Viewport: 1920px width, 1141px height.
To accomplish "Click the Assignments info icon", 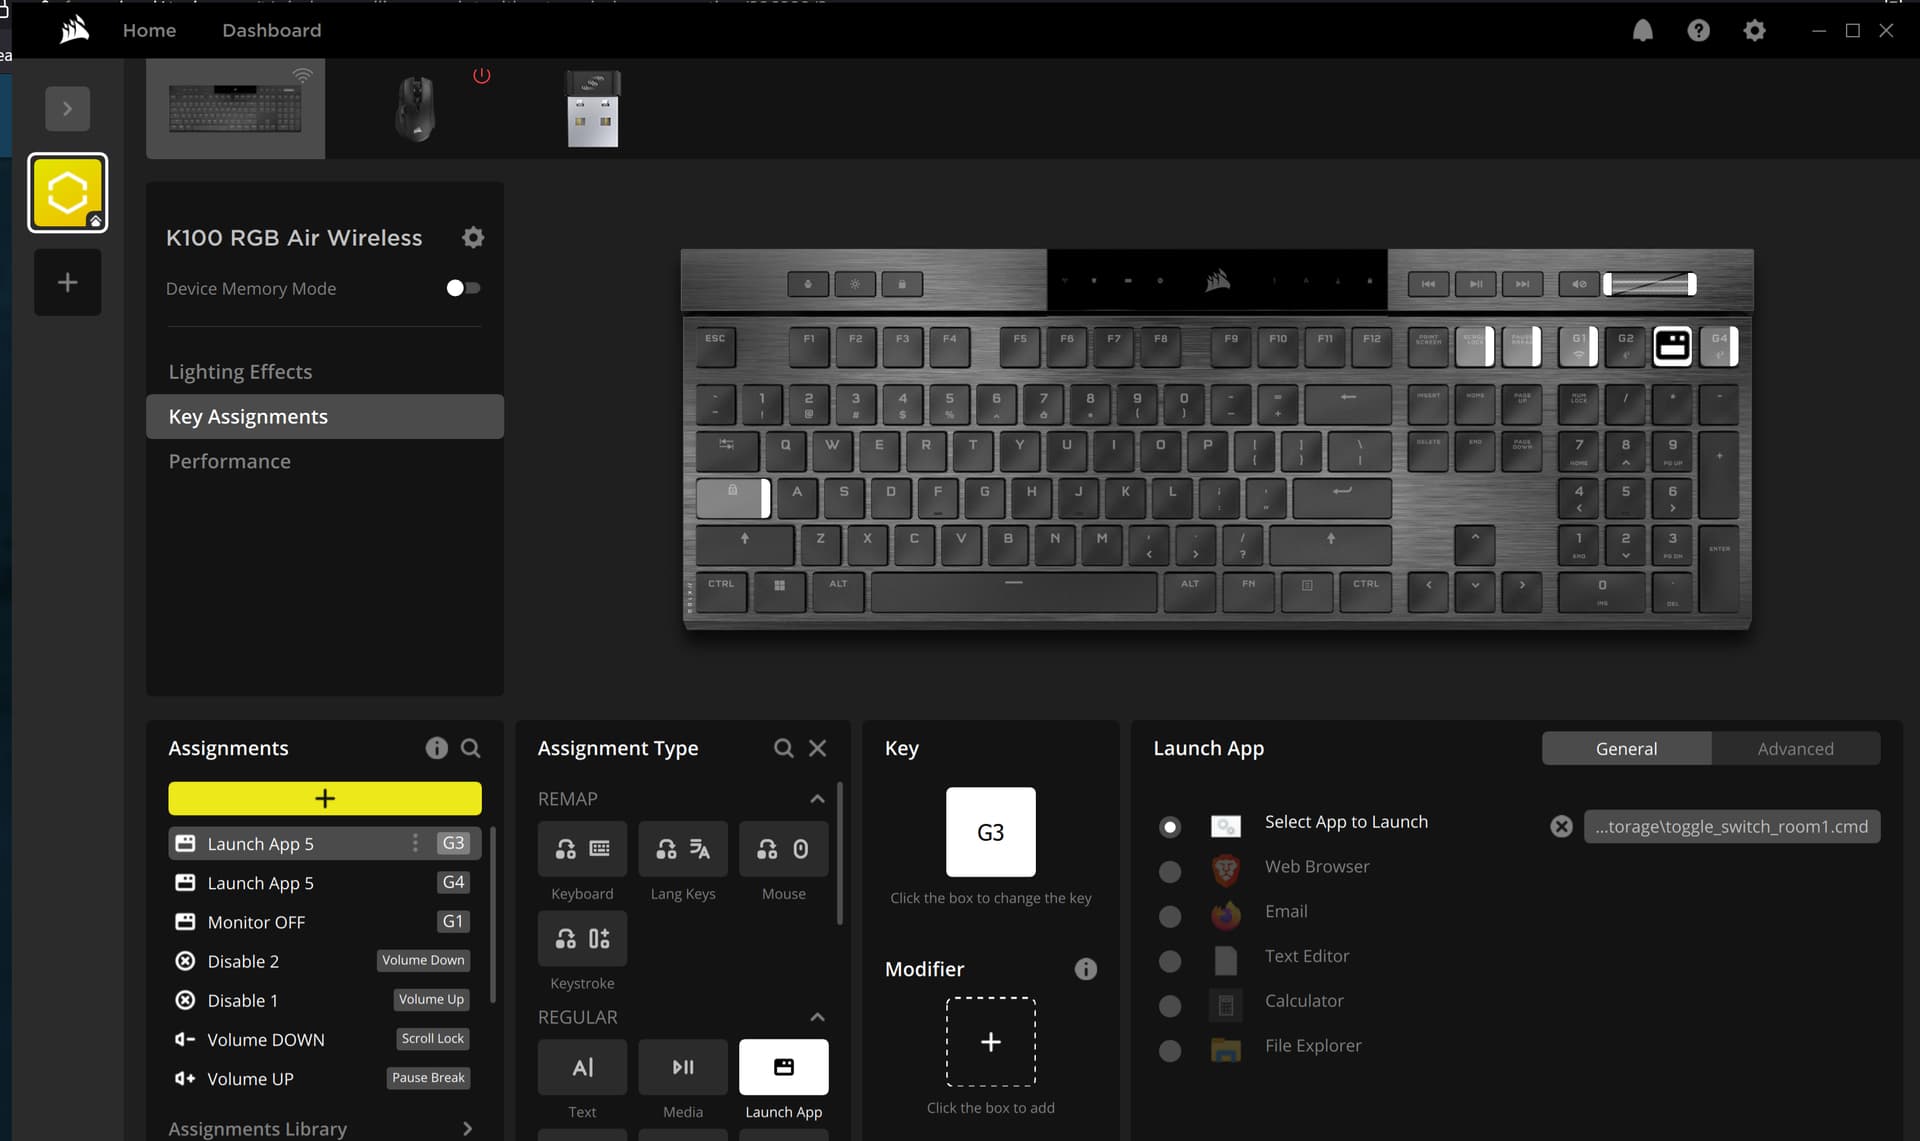I will click(436, 748).
